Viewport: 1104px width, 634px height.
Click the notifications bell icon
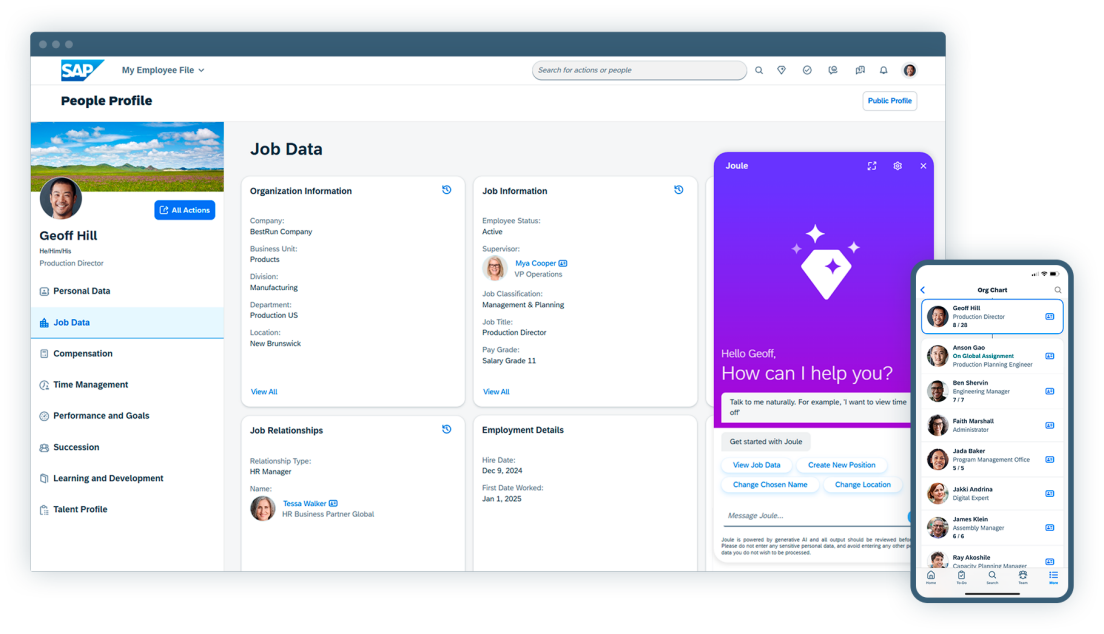tap(883, 70)
